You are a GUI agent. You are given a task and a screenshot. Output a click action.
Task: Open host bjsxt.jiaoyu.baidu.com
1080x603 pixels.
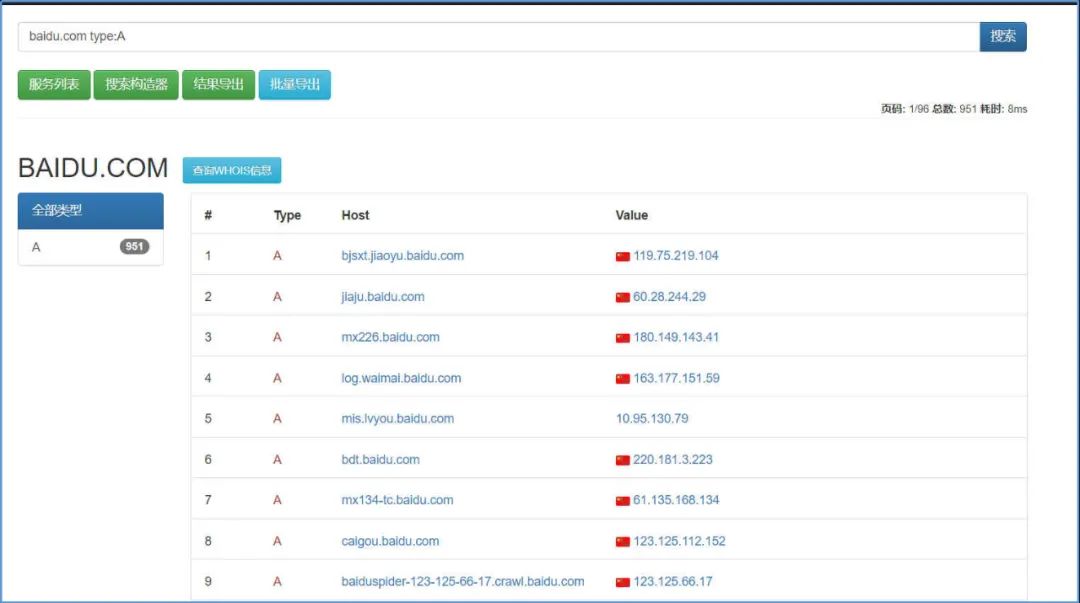click(402, 256)
